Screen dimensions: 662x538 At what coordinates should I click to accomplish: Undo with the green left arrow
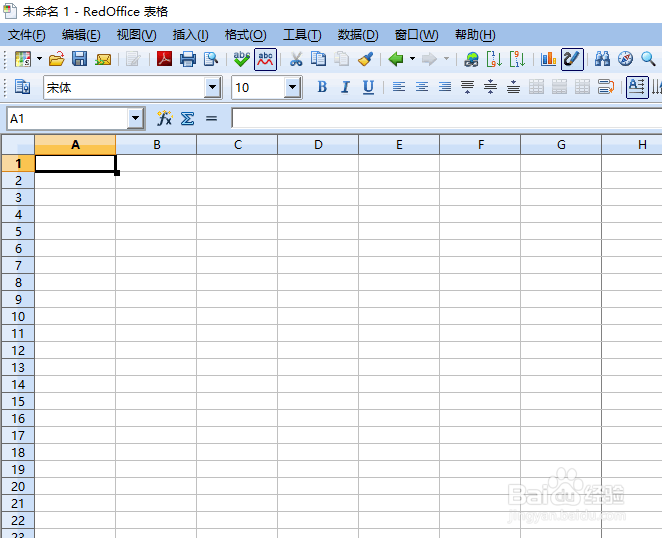pyautogui.click(x=396, y=59)
